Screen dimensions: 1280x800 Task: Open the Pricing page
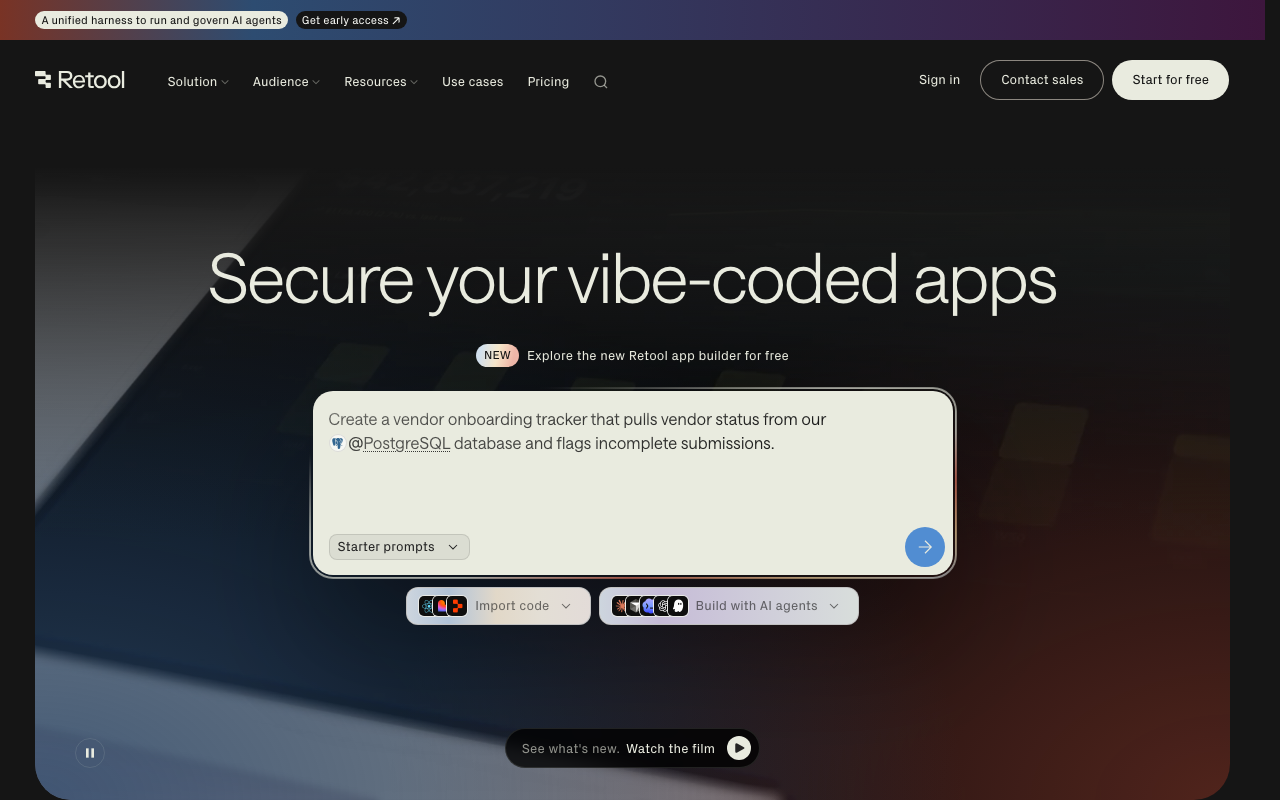coord(548,82)
